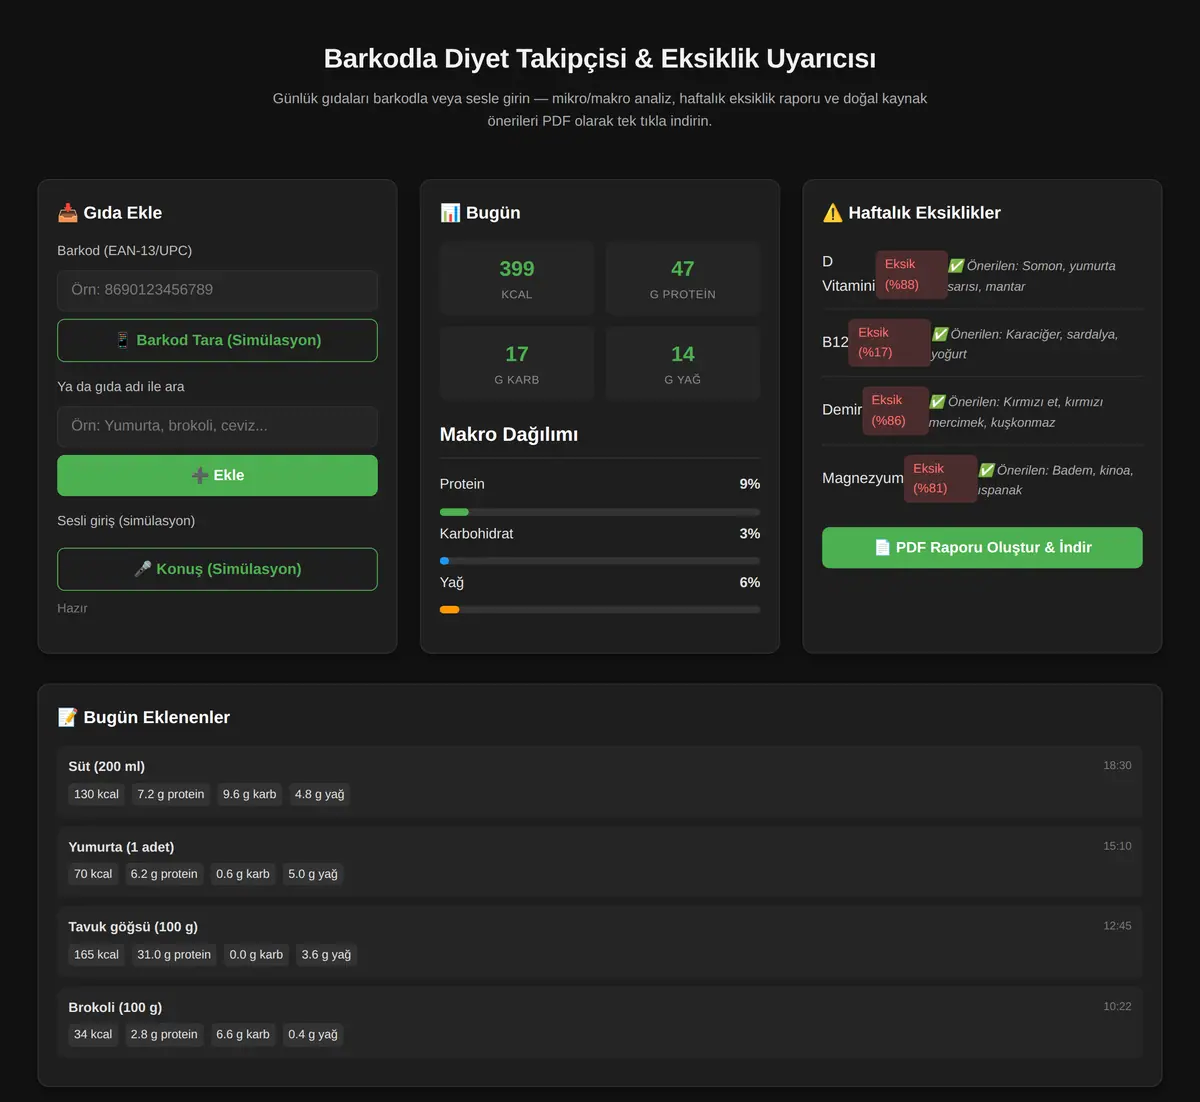Click the Karbohidrat 3% value
The image size is (1200, 1102).
tap(750, 534)
